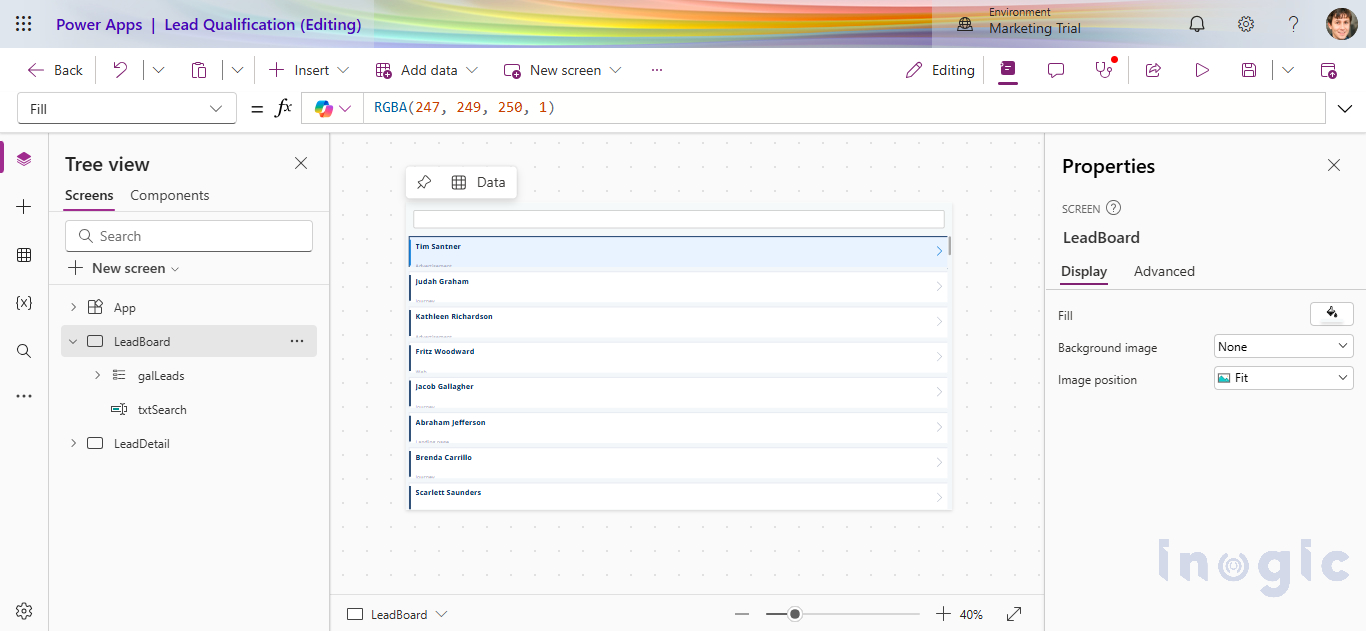This screenshot has width=1366, height=631.
Task: Open the Search magnifier in sidebar
Action: click(x=24, y=351)
